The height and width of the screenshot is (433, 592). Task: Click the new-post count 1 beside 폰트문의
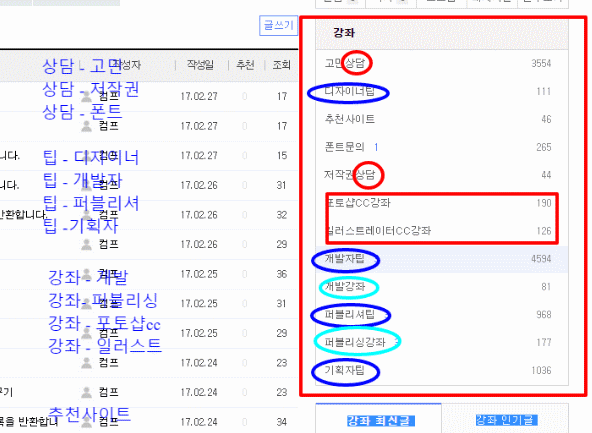click(376, 147)
